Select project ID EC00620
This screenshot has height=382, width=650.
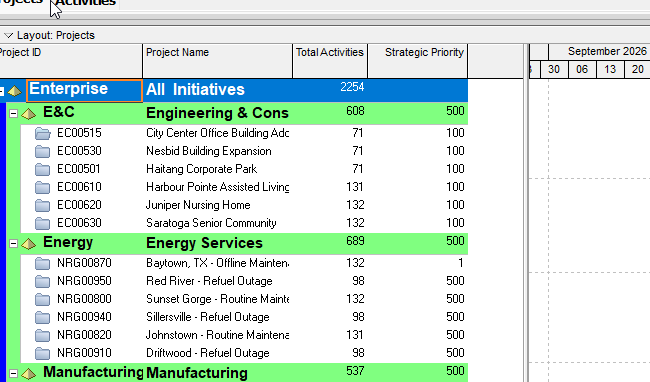79,205
